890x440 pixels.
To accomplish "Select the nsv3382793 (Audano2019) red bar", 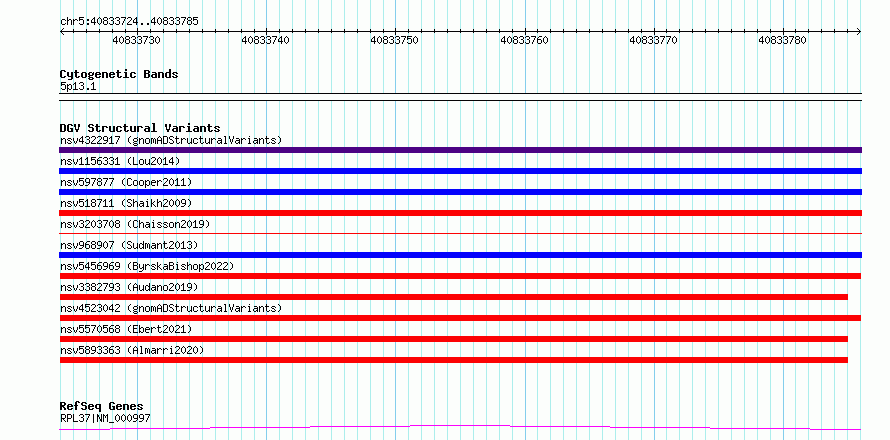I will coord(454,297).
